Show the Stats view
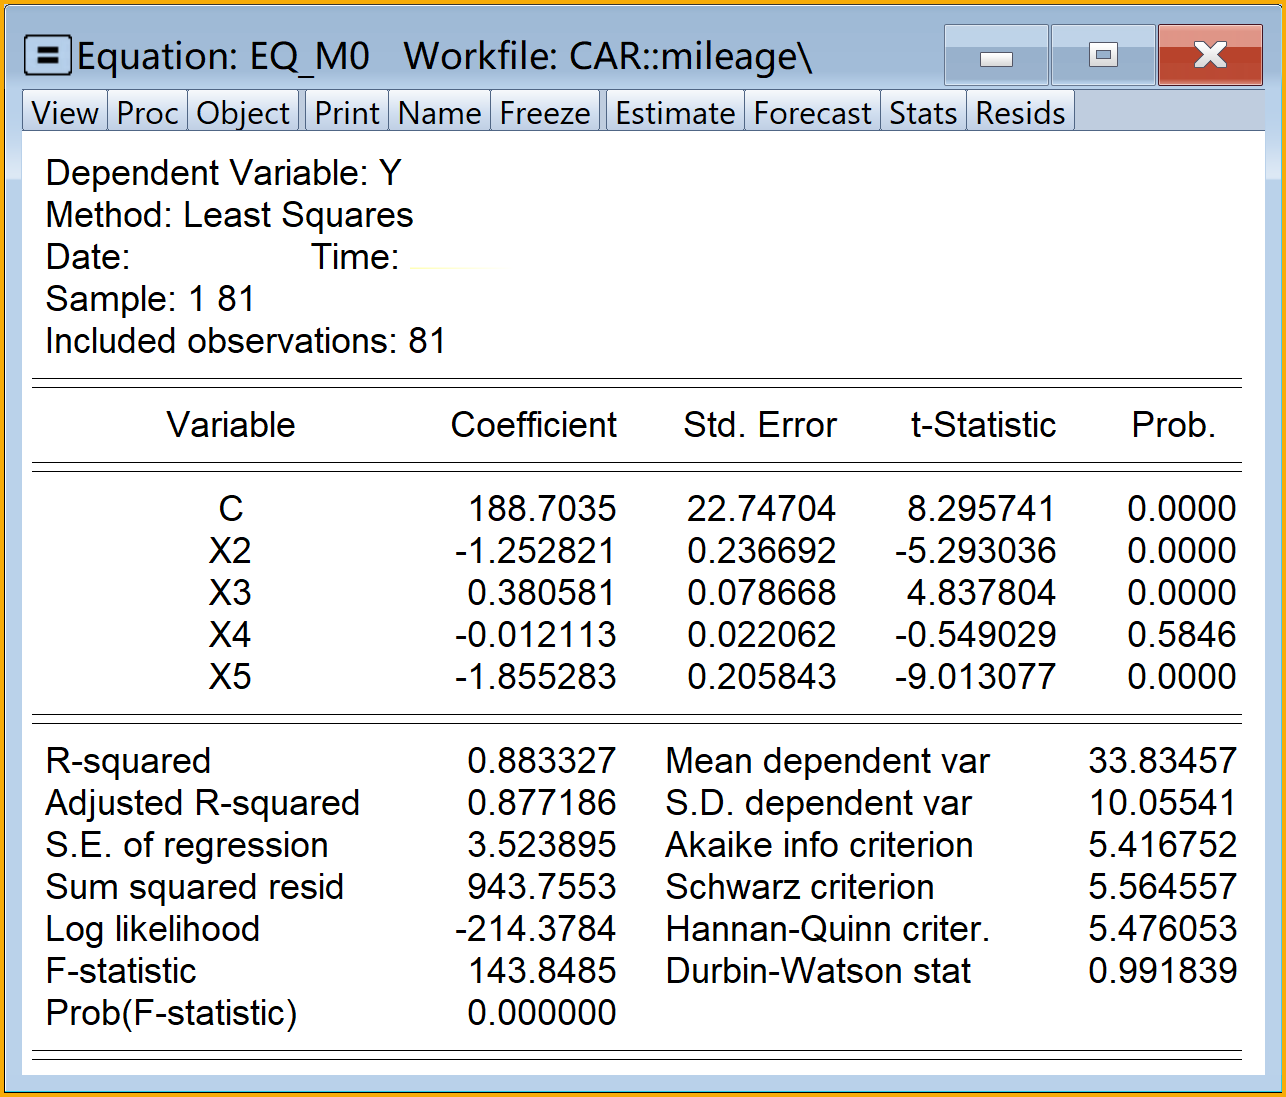 pyautogui.click(x=923, y=113)
